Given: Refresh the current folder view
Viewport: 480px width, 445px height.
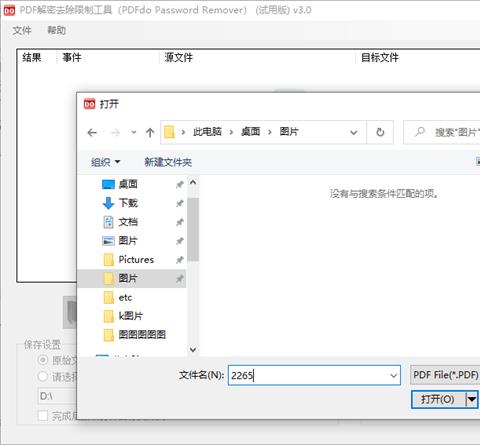Looking at the screenshot, I should (380, 132).
